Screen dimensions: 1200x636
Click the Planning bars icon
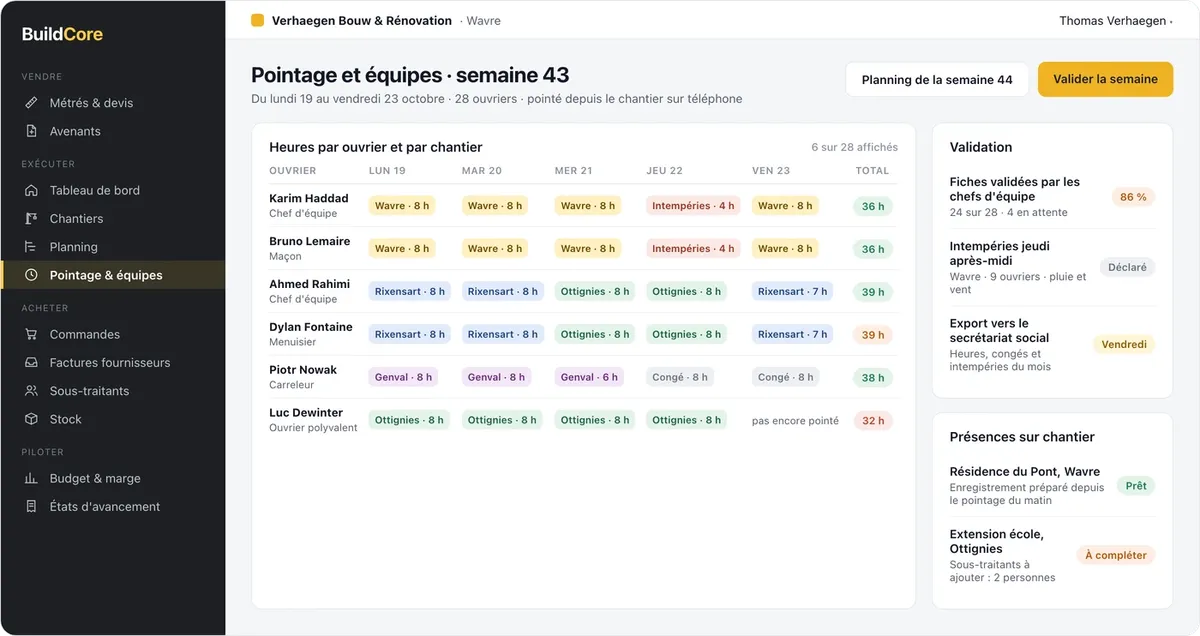[x=31, y=247]
